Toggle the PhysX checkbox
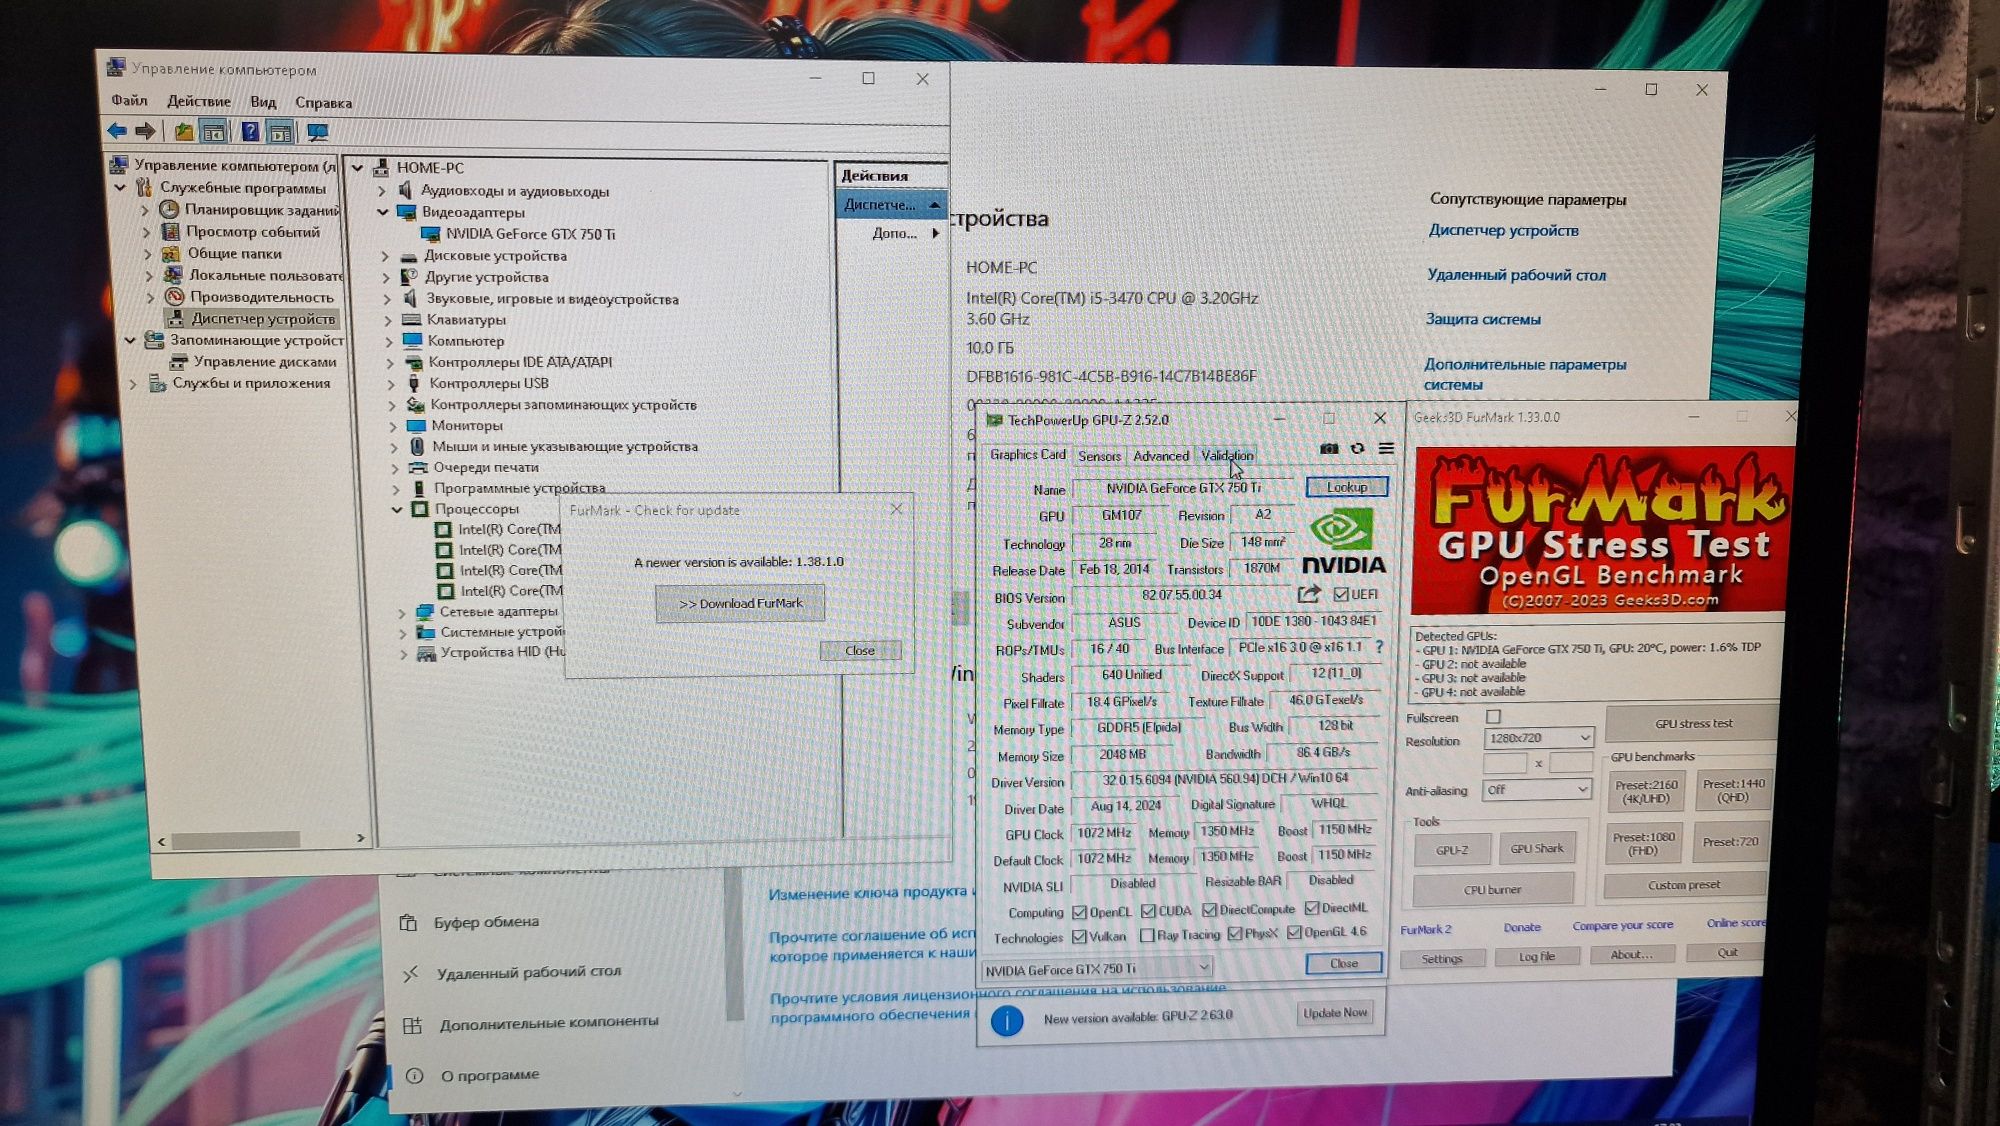 point(1235,933)
